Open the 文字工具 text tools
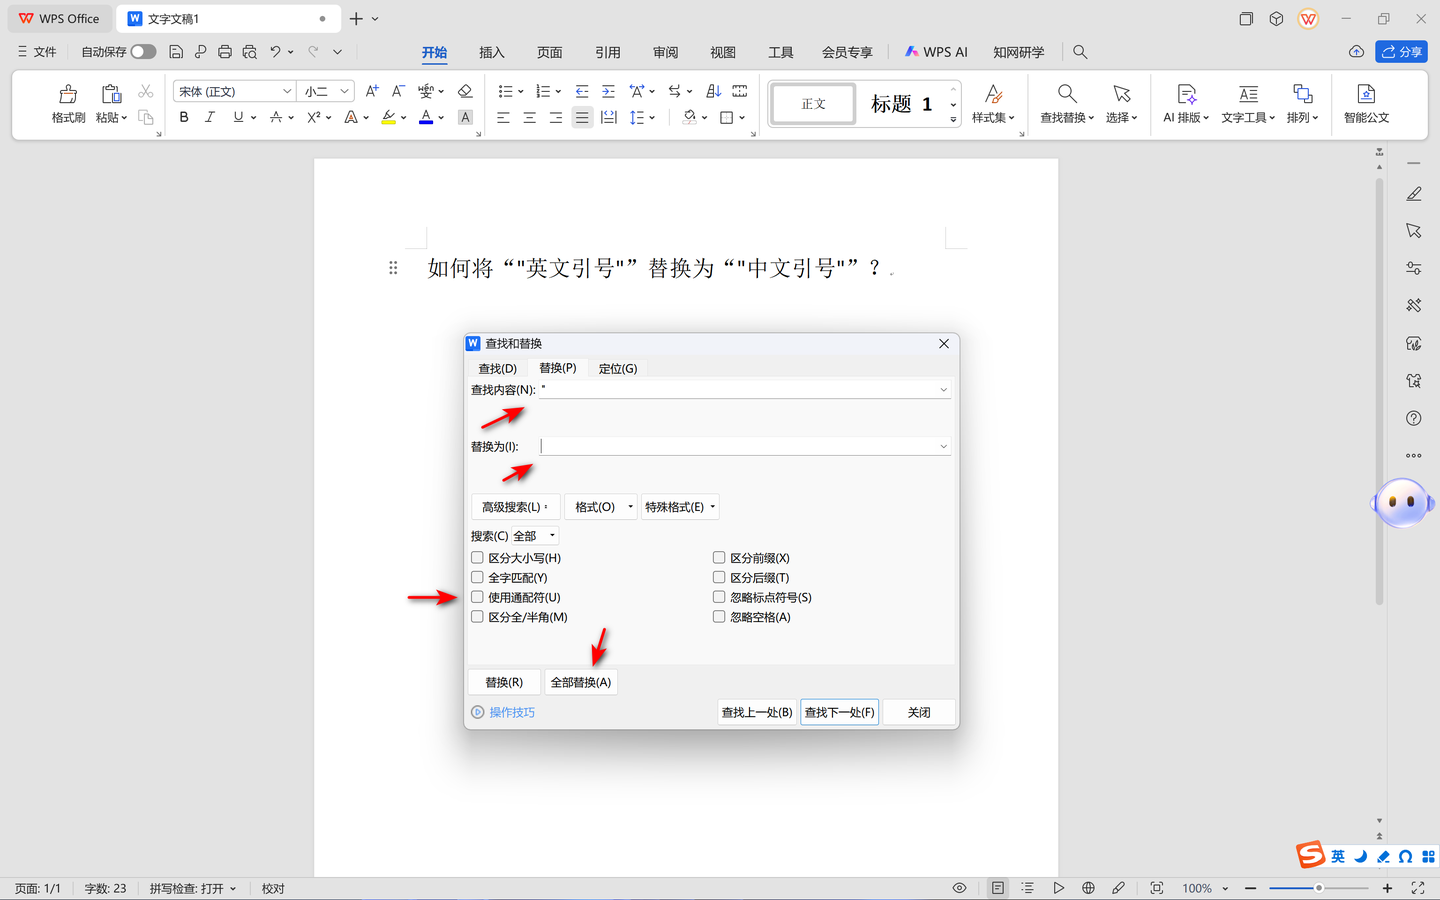Image resolution: width=1440 pixels, height=900 pixels. pyautogui.click(x=1248, y=103)
